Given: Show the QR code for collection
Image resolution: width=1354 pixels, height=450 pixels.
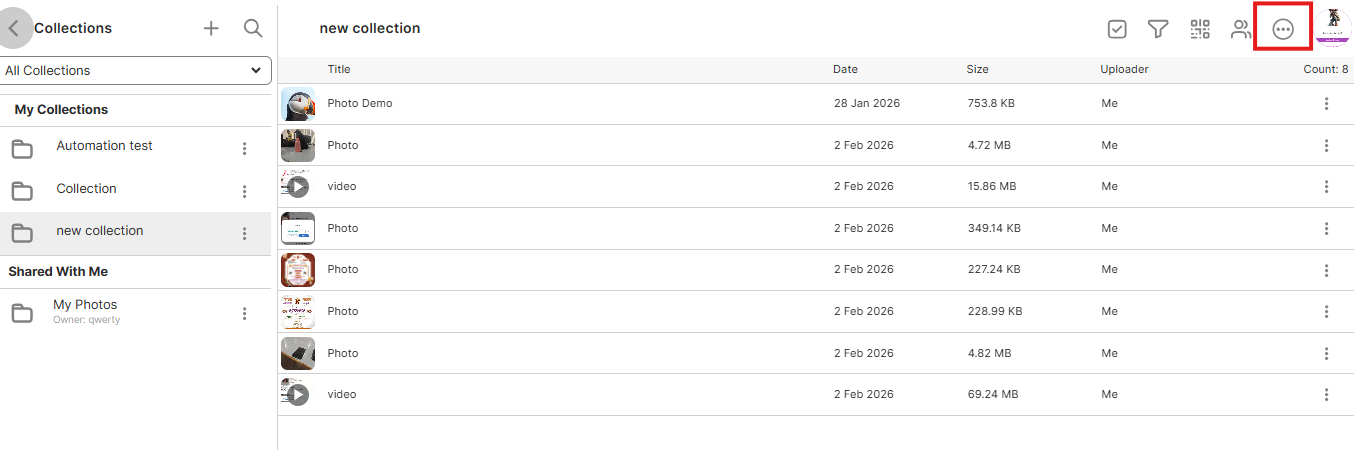Looking at the screenshot, I should (1200, 30).
